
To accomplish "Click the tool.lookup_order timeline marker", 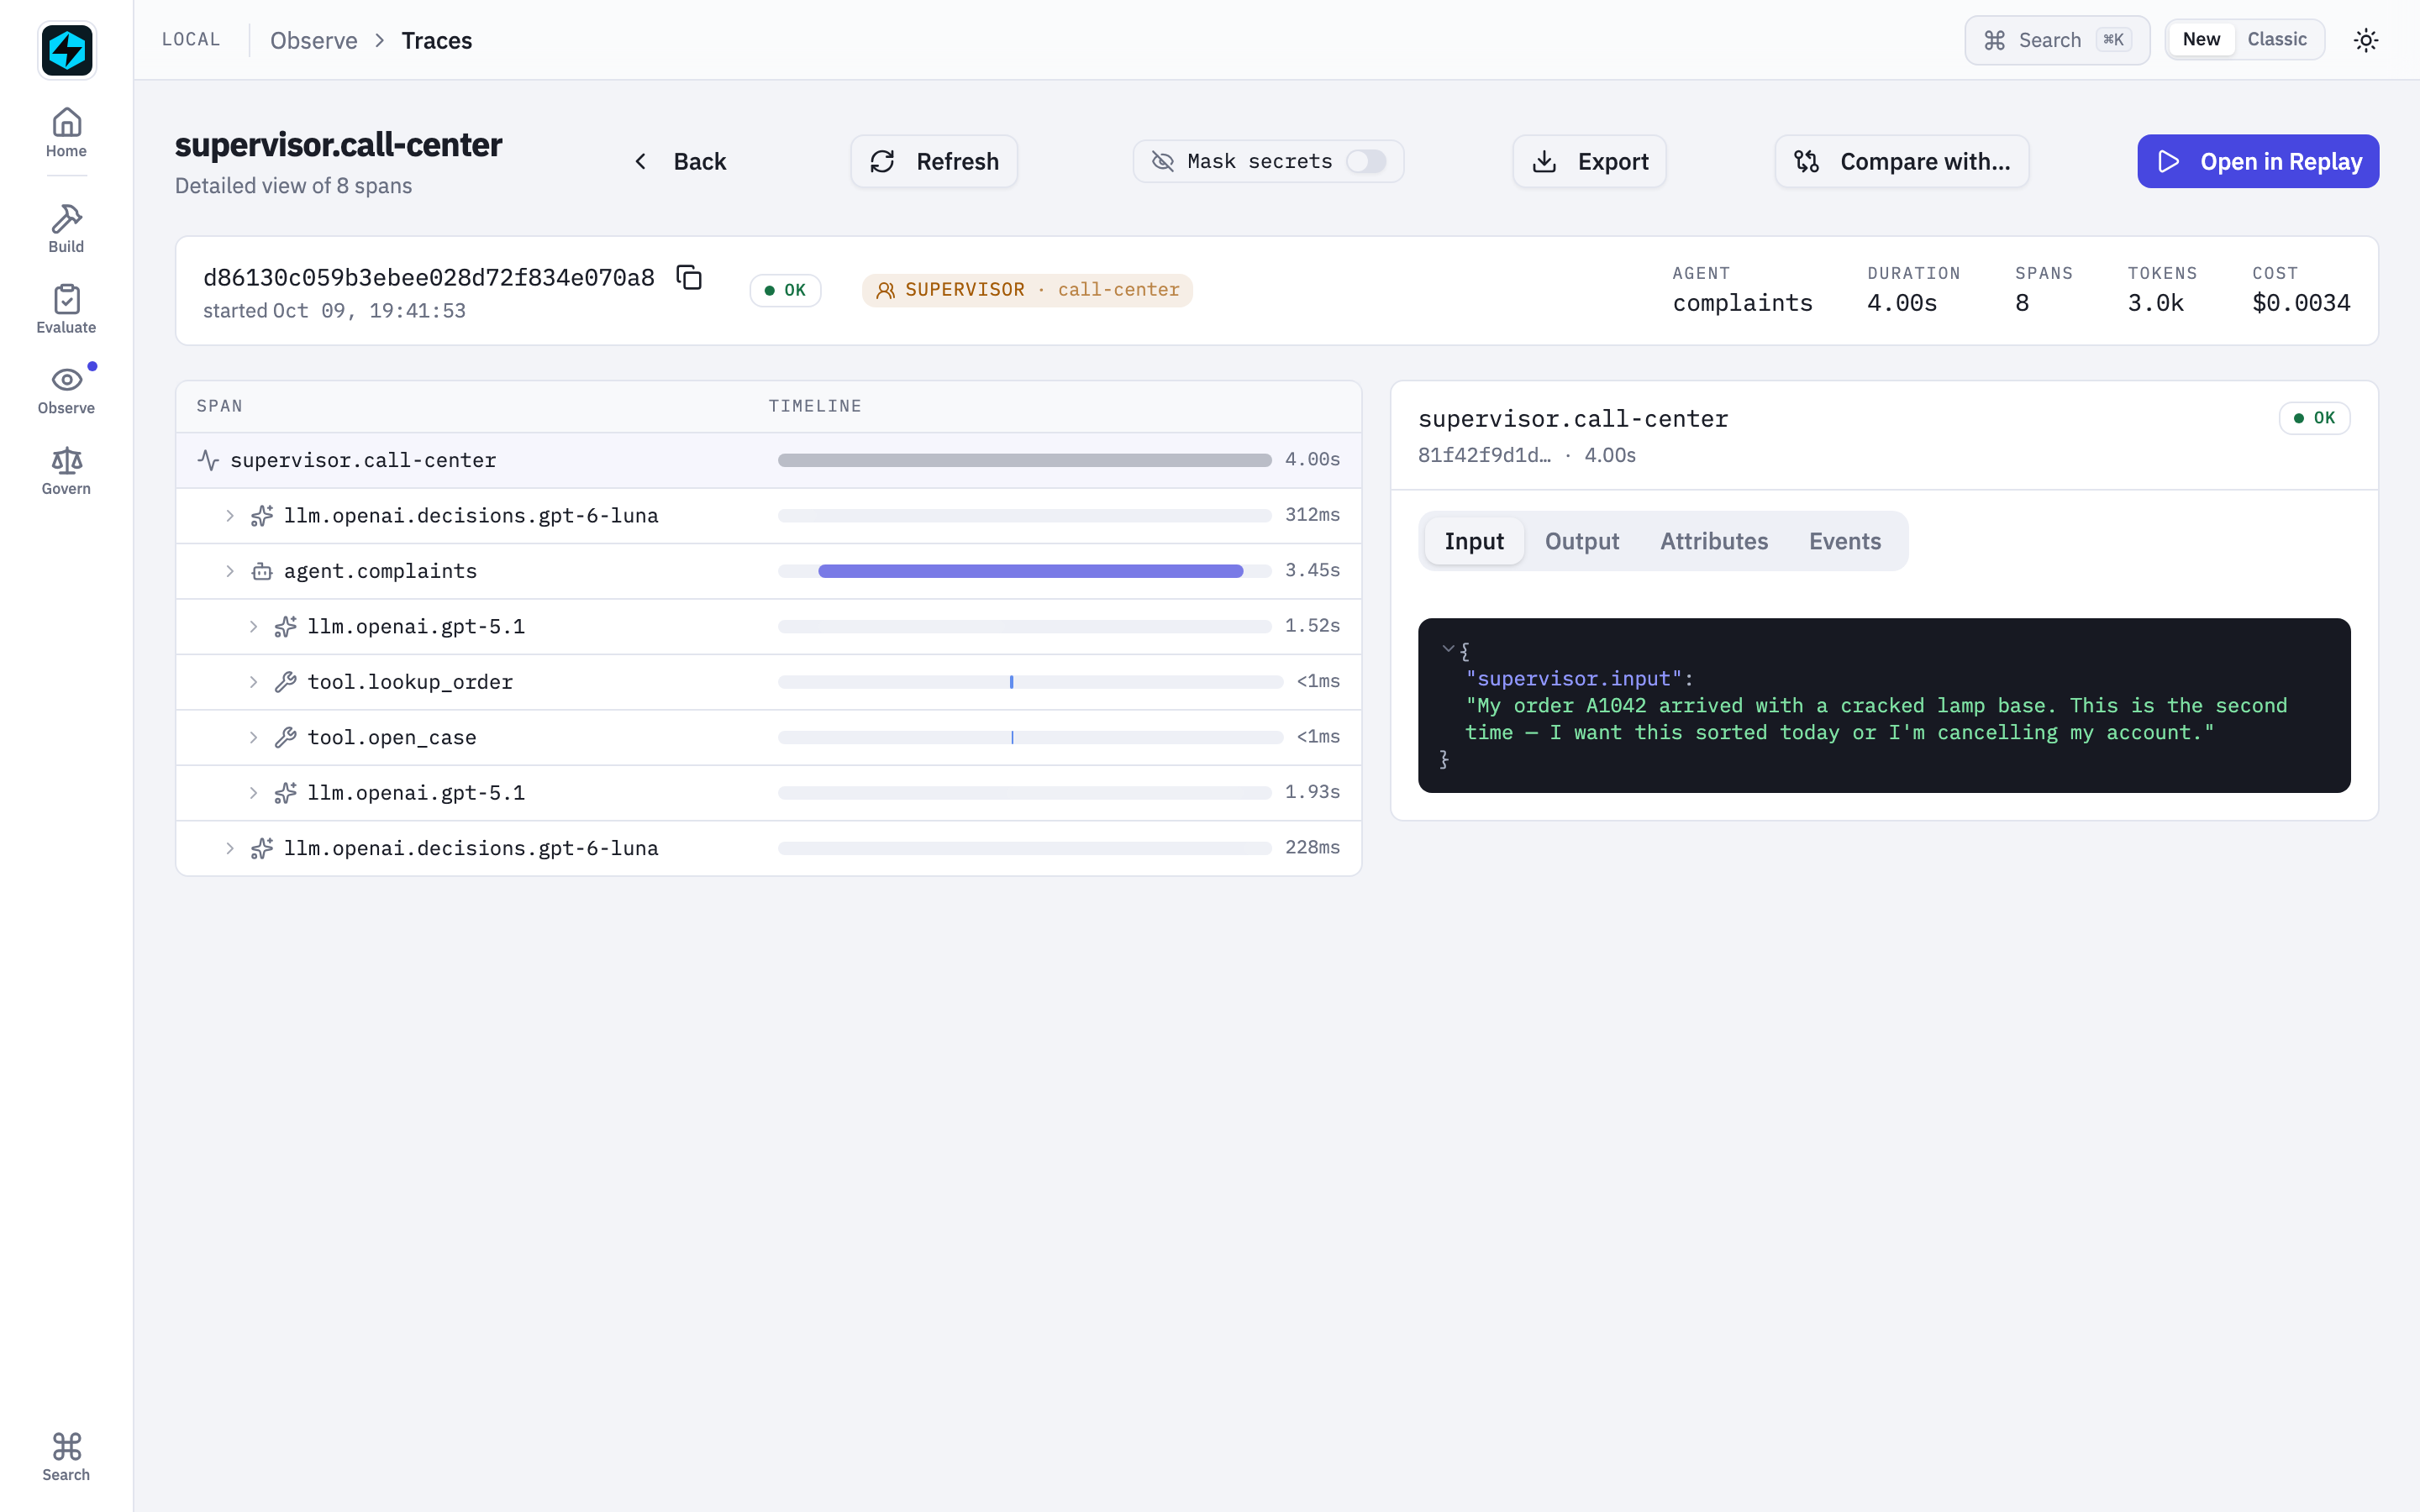I will point(1011,682).
